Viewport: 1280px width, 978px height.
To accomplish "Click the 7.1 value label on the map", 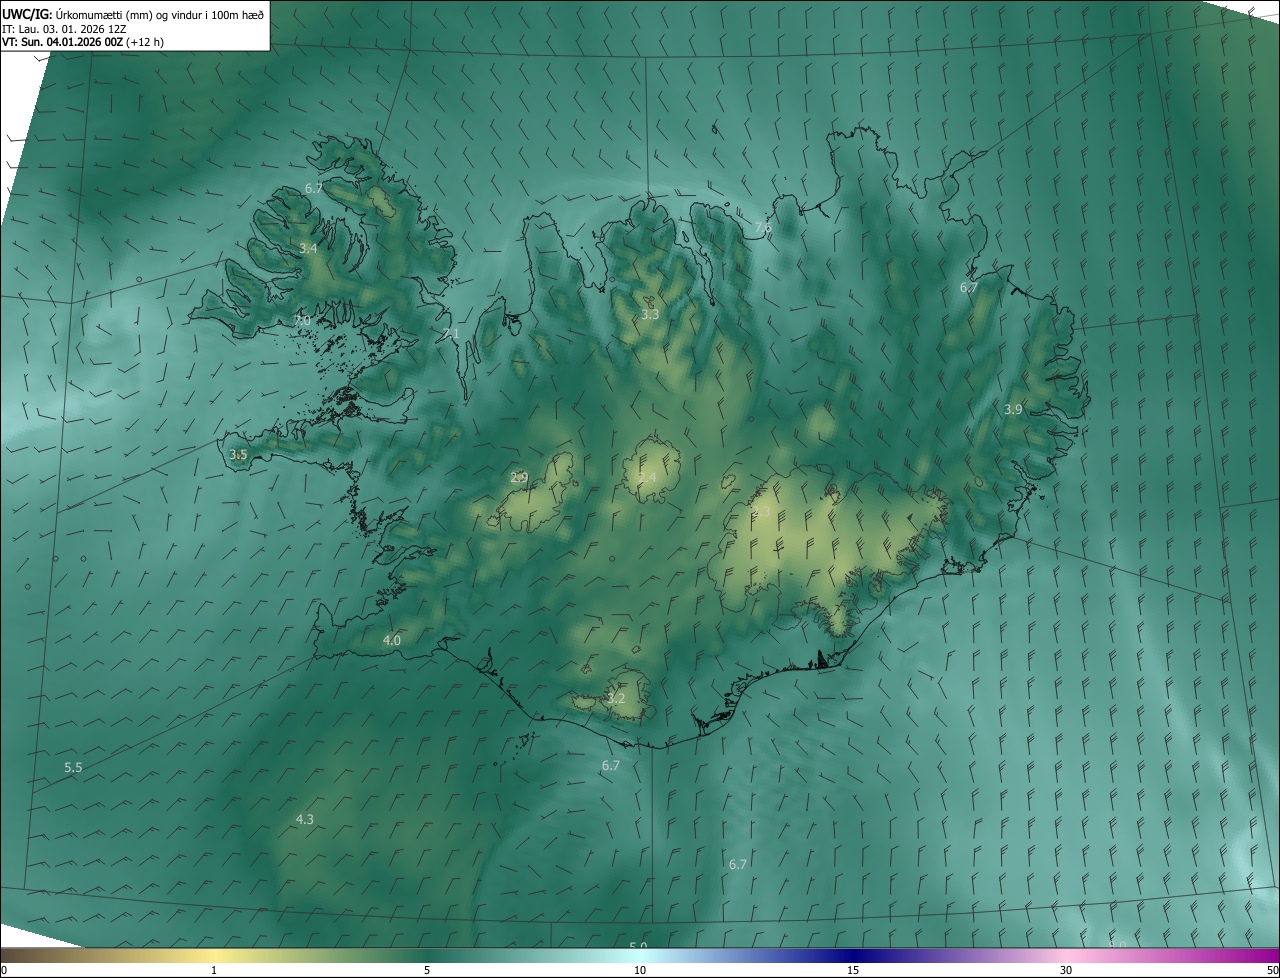I will click(x=451, y=334).
